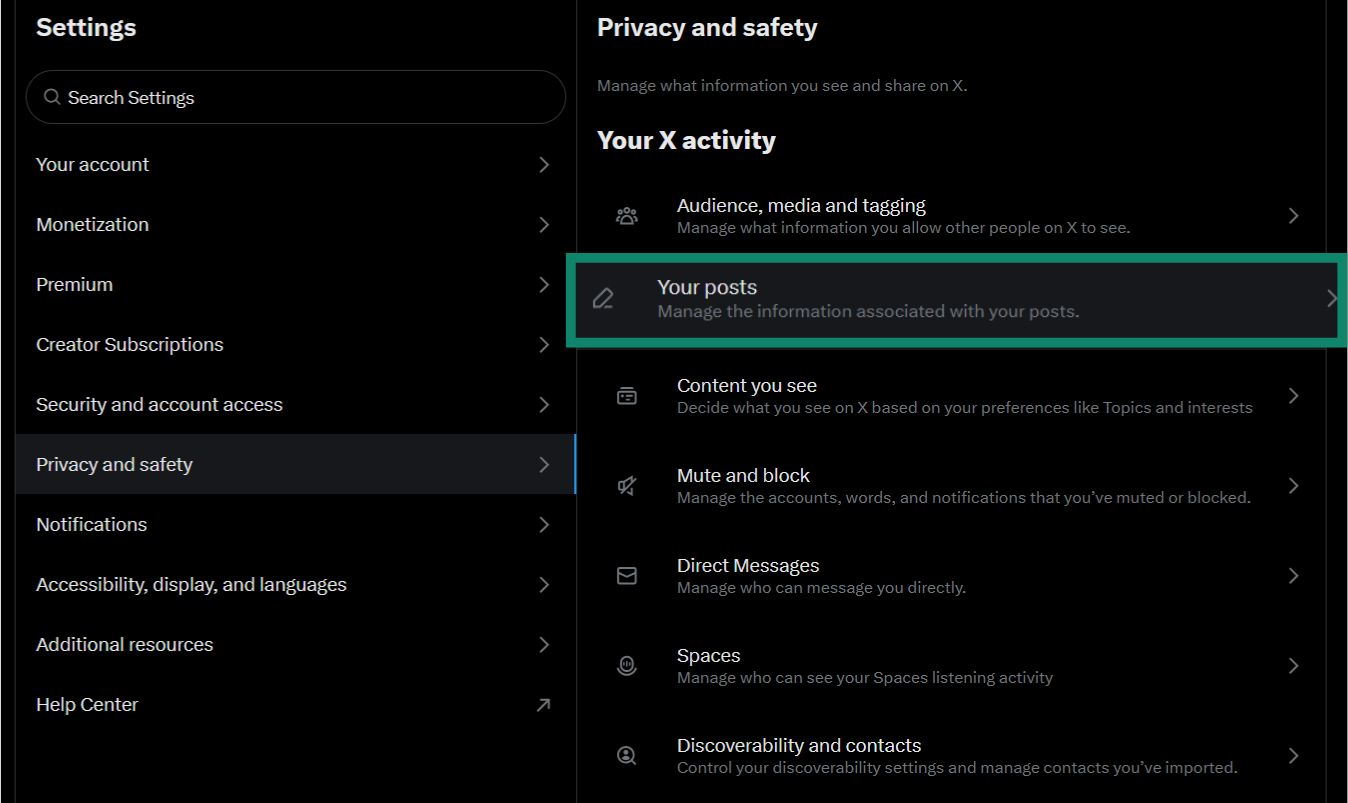This screenshot has height=803, width=1348.
Task: Click the external link arrow beside Help Center
Action: click(x=543, y=704)
